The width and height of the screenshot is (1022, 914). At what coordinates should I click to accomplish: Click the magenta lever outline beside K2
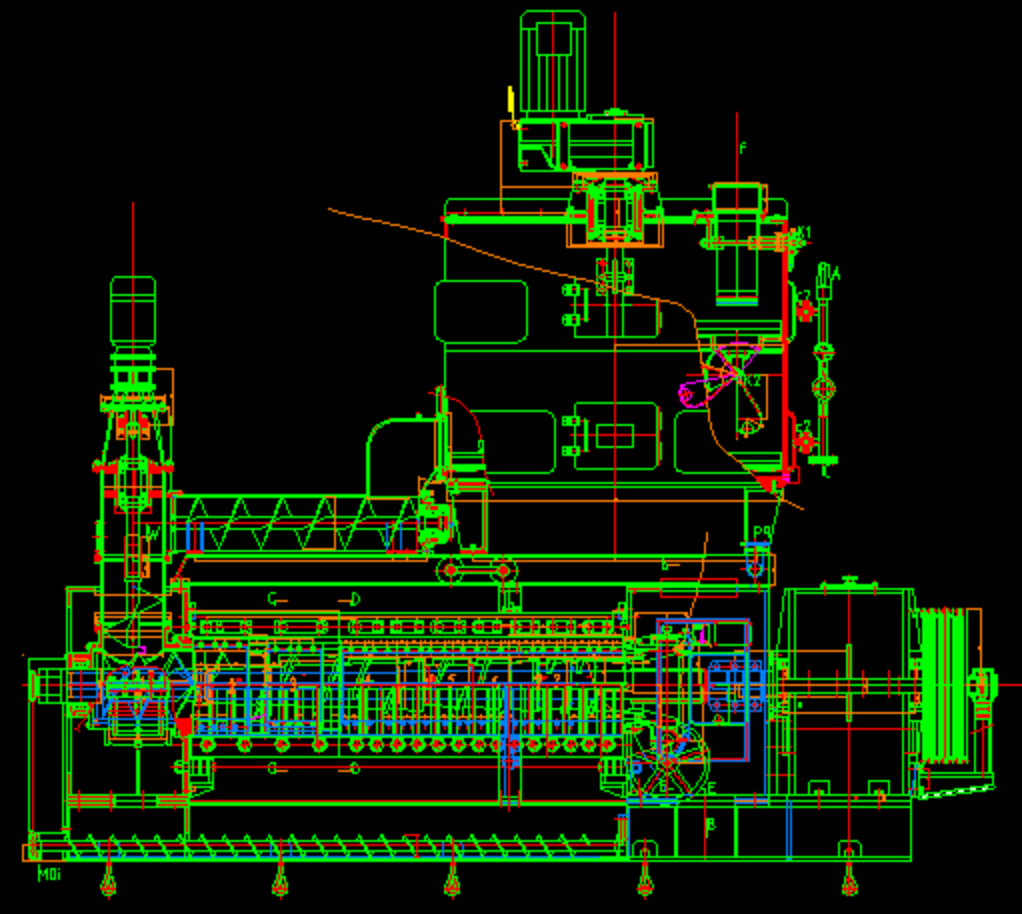pos(688,393)
